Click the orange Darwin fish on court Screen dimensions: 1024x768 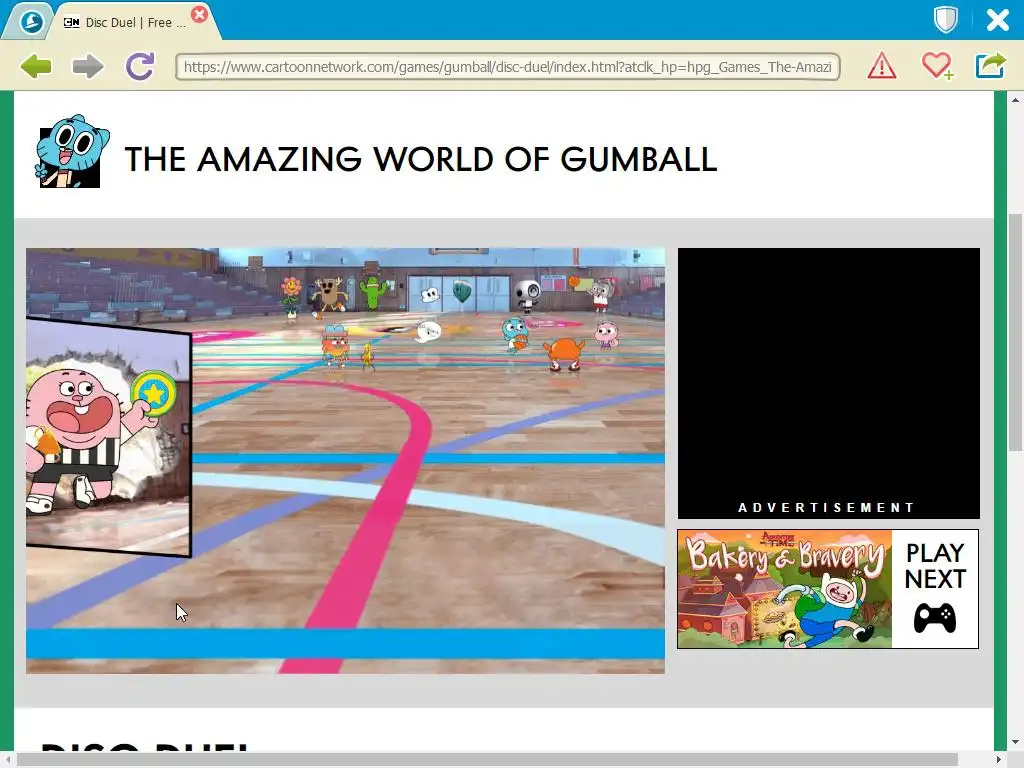click(565, 353)
